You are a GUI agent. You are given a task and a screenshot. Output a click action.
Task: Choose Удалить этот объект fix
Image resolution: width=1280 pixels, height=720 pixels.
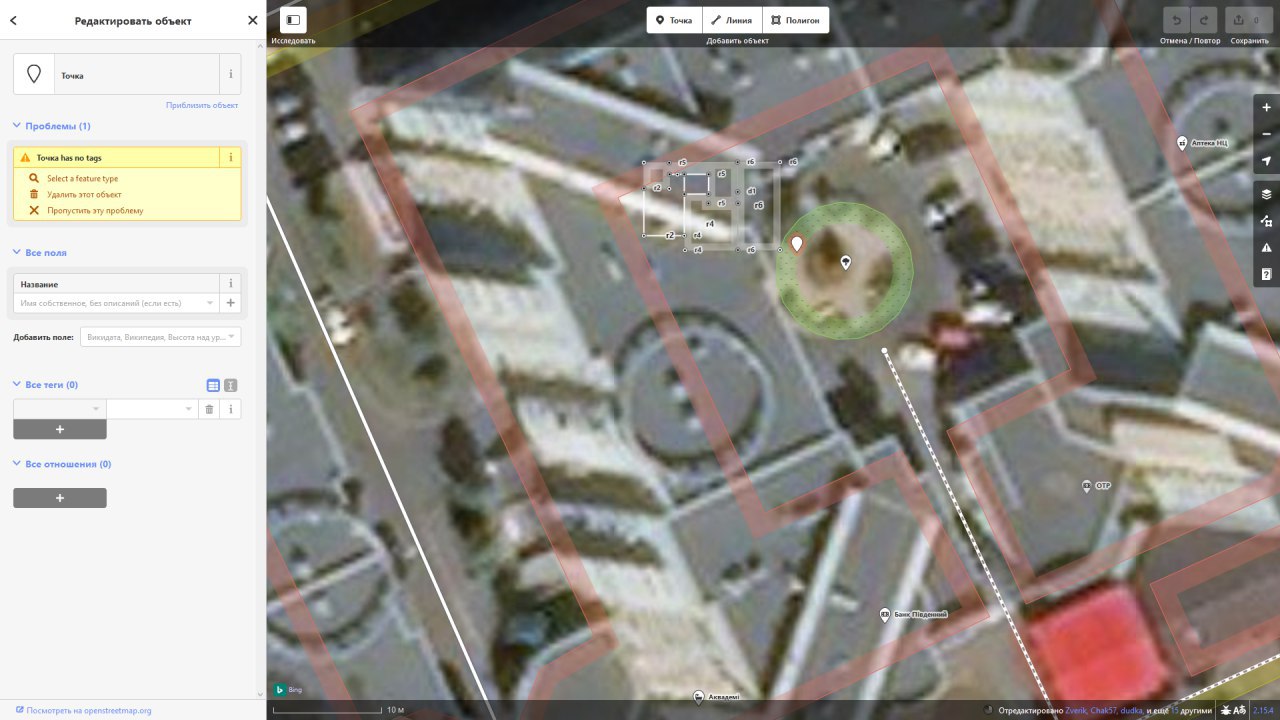[x=84, y=194]
